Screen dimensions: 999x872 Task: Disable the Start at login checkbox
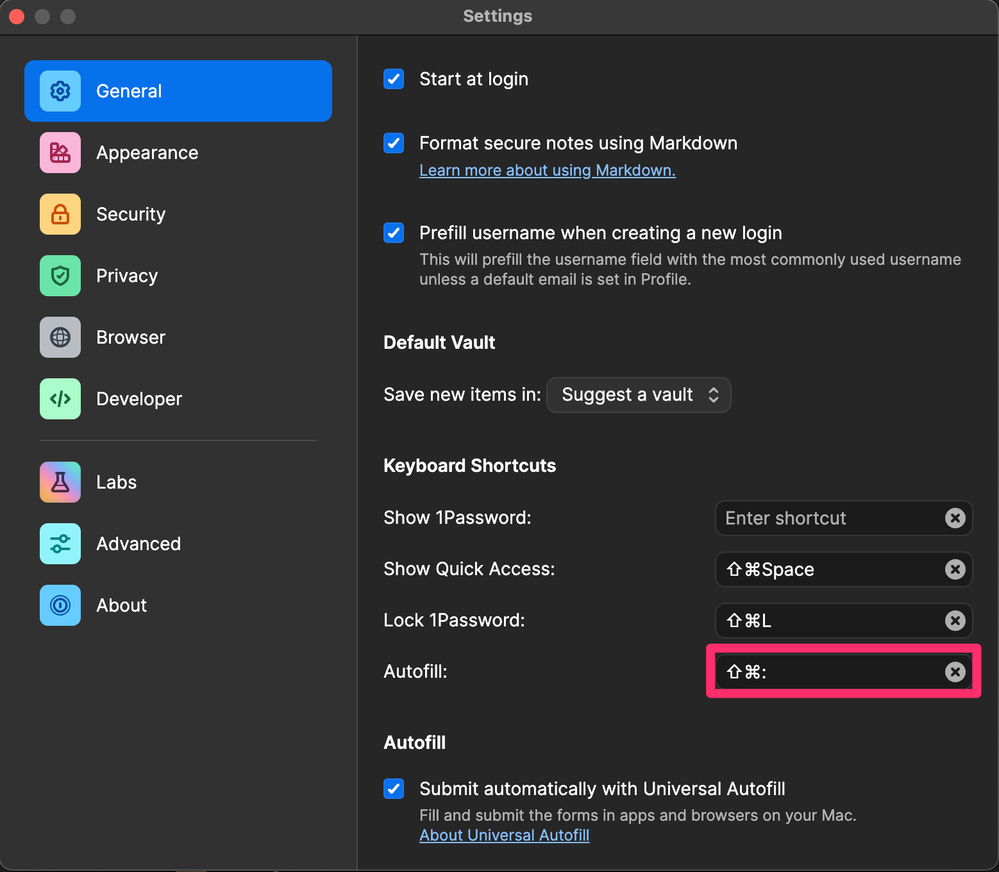pos(394,79)
